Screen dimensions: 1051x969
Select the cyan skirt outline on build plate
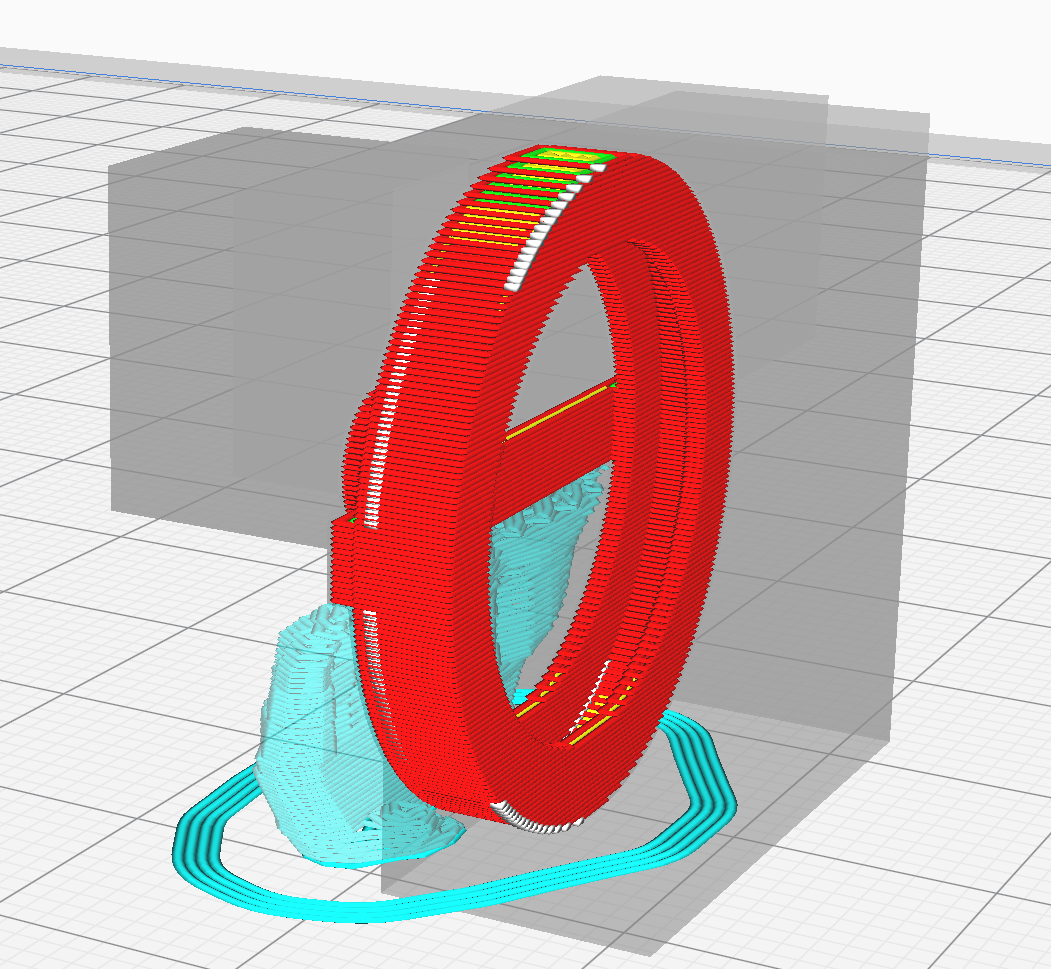(x=400, y=905)
